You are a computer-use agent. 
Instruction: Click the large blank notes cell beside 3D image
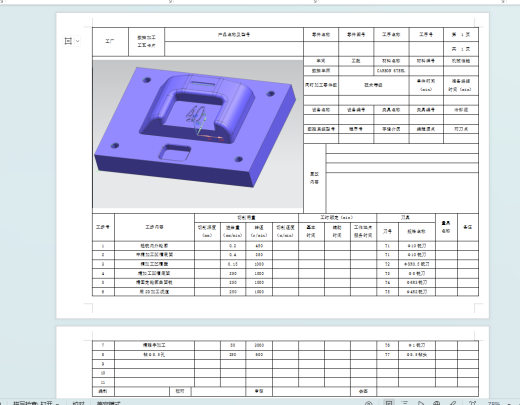click(402, 193)
